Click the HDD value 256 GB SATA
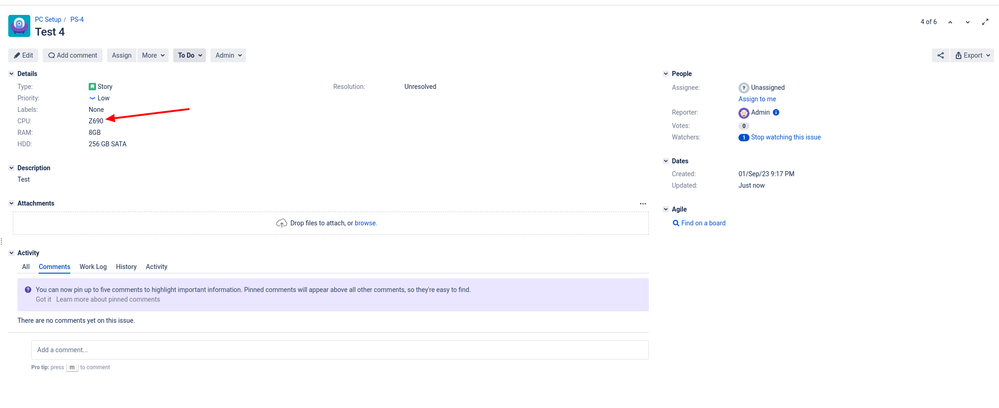Viewport: 999px width, 408px height. click(108, 144)
